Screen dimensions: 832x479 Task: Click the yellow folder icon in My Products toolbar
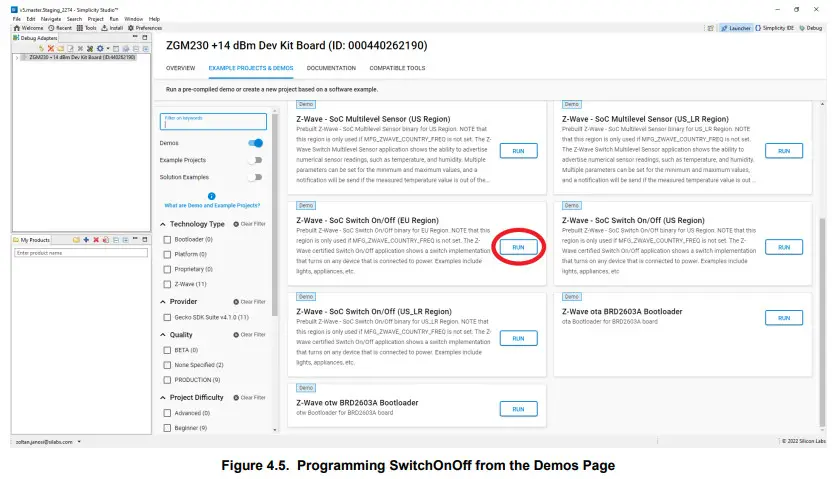coord(76,240)
